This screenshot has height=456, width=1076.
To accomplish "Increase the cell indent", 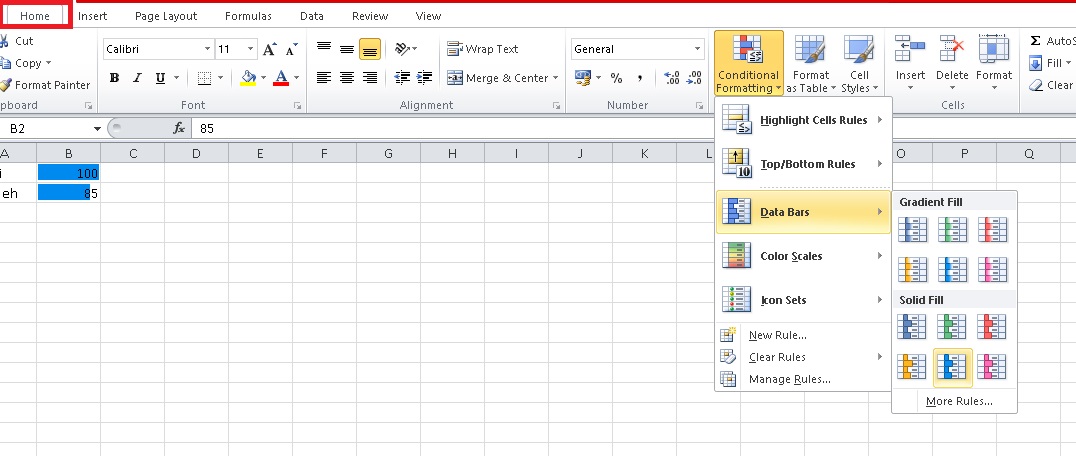I will point(425,78).
